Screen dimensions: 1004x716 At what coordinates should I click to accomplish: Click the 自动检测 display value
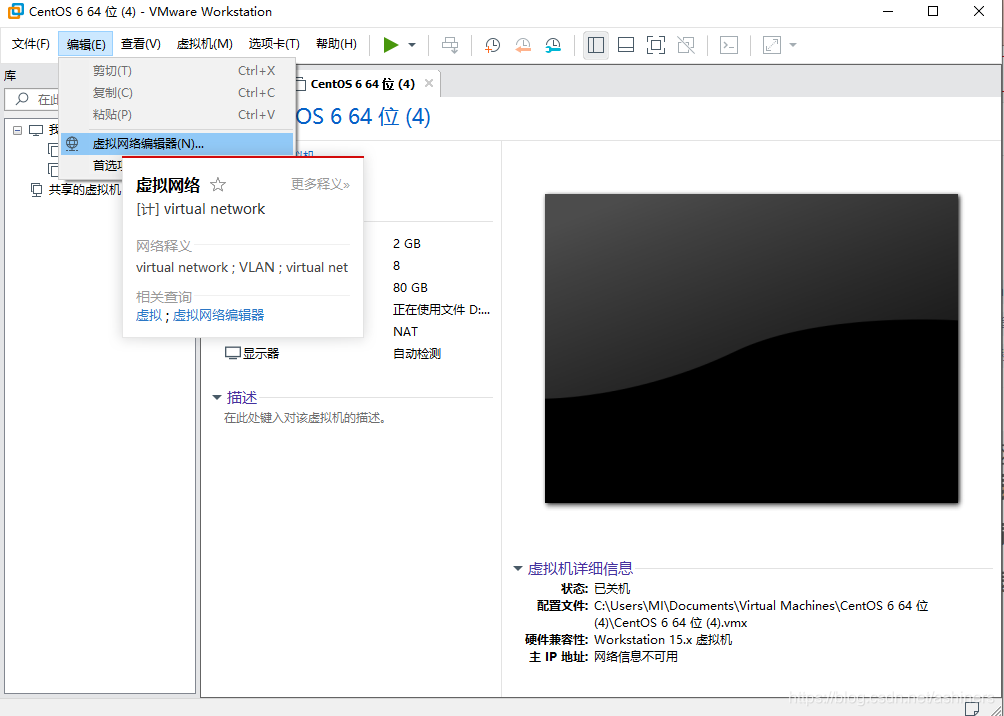coord(417,354)
